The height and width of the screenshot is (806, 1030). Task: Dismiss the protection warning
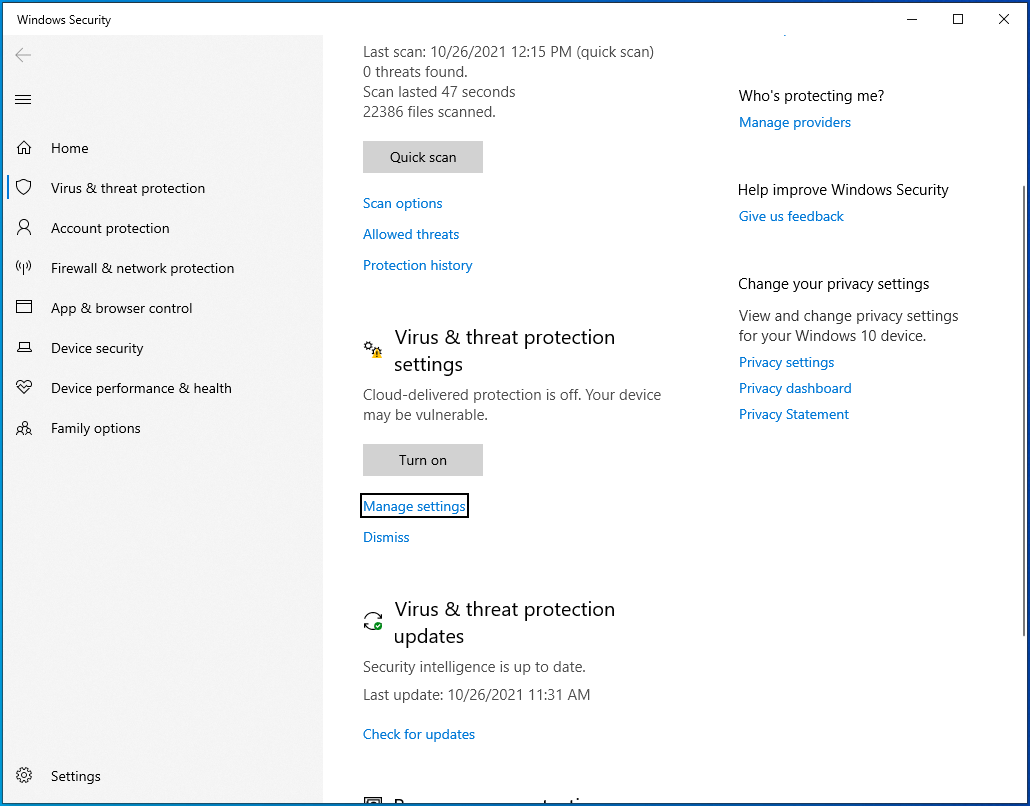coord(386,537)
